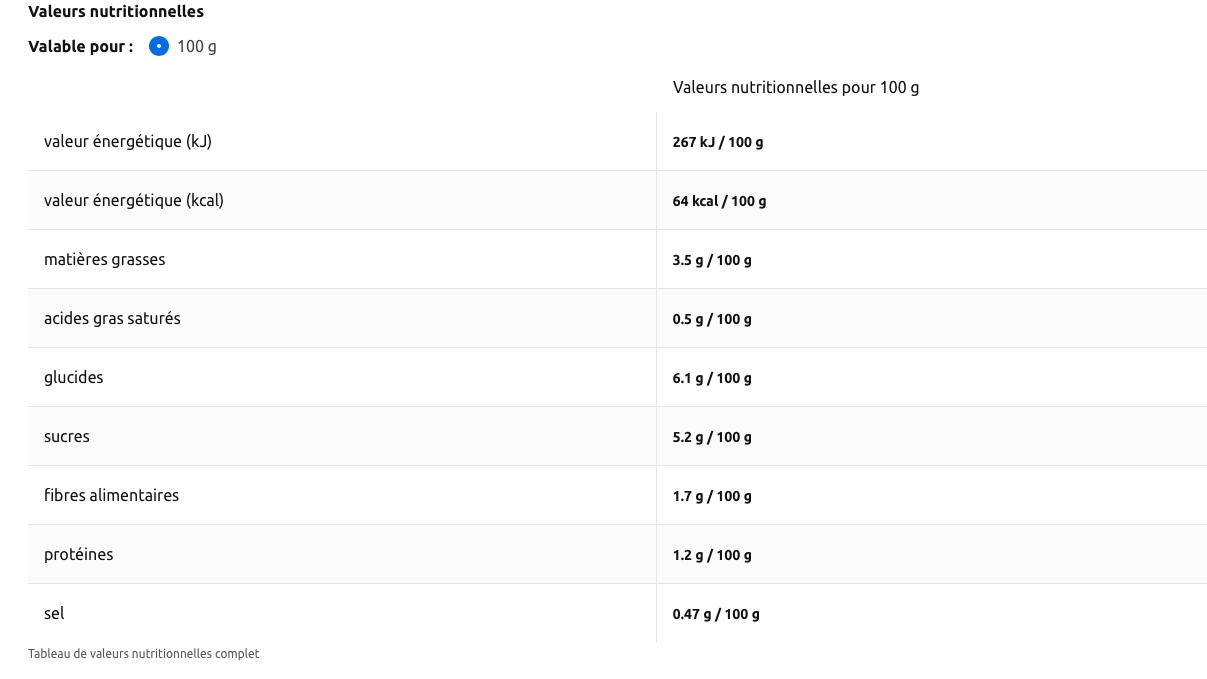Click the Valeurs nutritionnelles pour 100 g column header
The width and height of the screenshot is (1207, 679).
pos(796,88)
